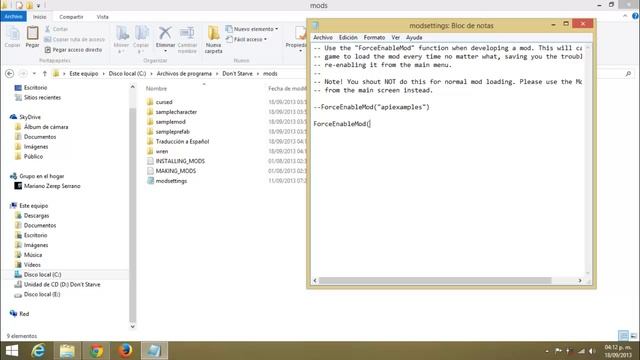The width and height of the screenshot is (640, 360).
Task: Select the INSTALLING_MODS file
Action: point(180,161)
